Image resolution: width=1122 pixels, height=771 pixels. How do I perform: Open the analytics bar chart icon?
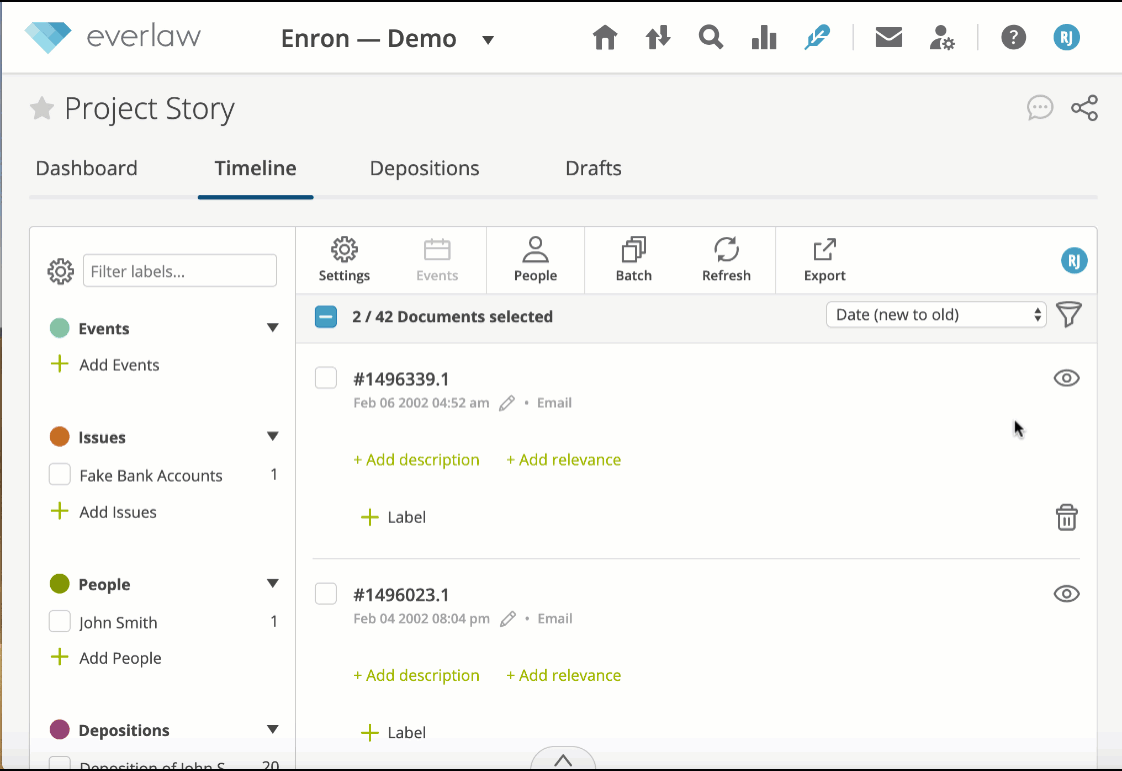[x=764, y=37]
